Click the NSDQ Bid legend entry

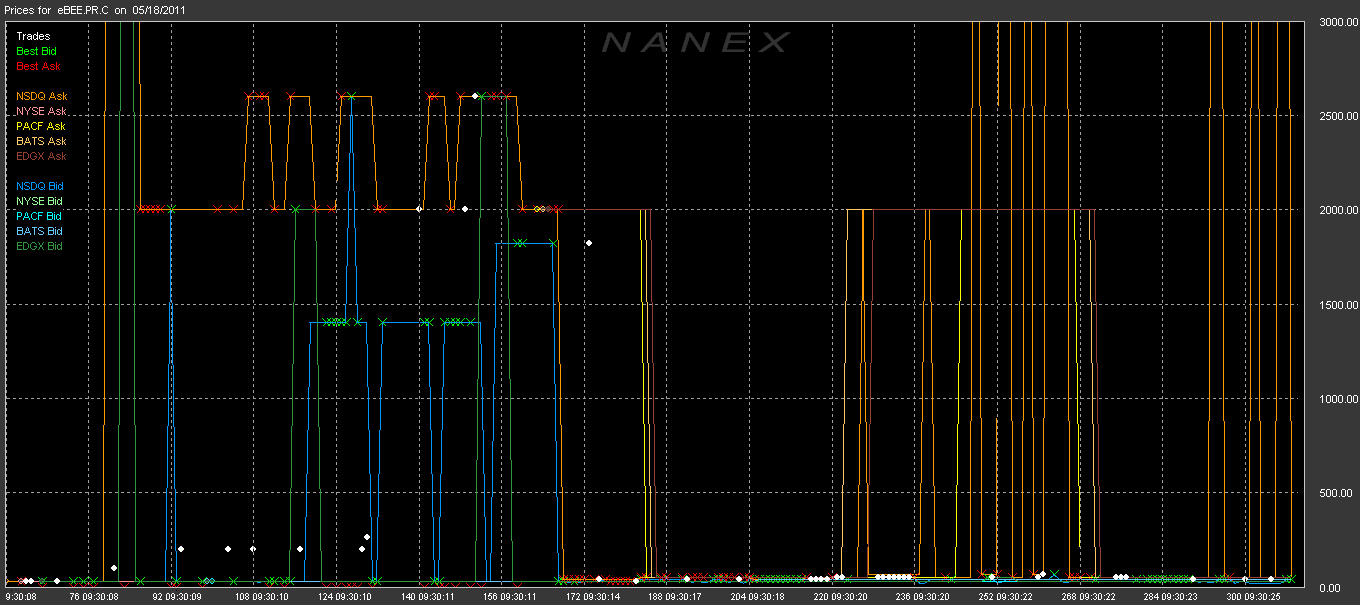(39, 186)
